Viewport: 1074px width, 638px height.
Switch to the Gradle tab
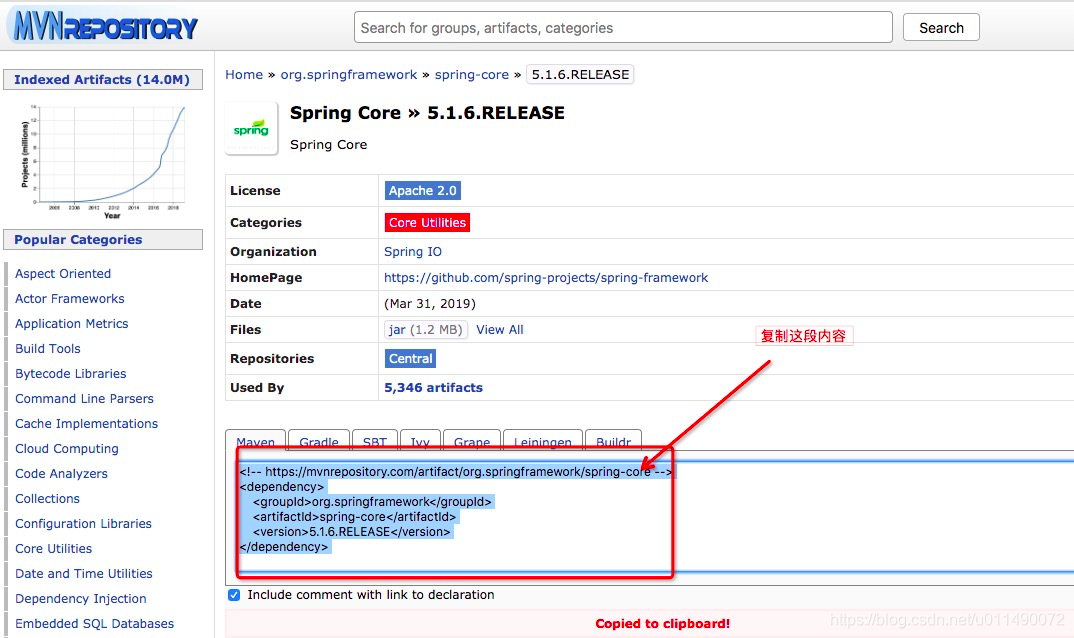(x=319, y=441)
